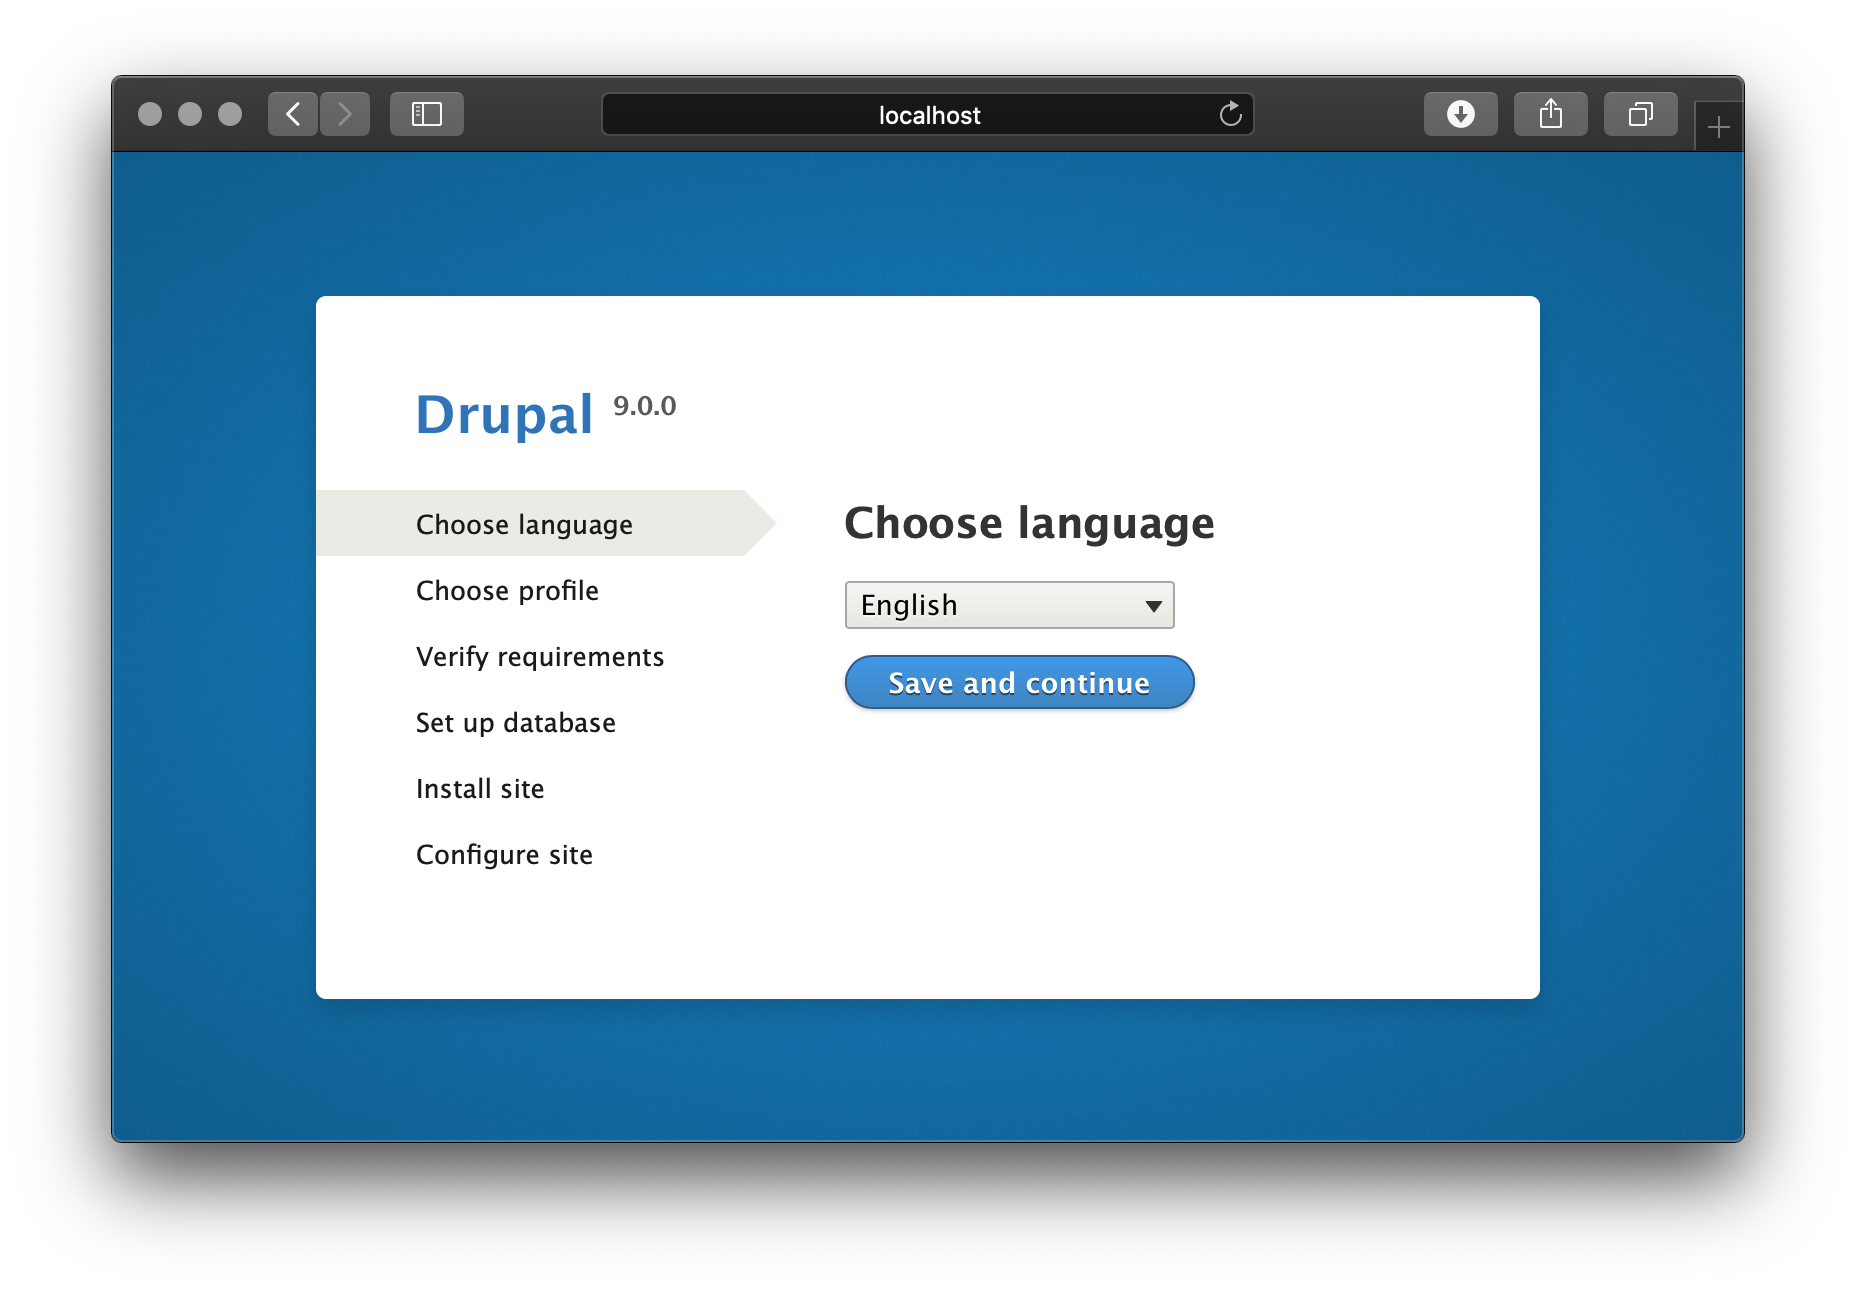This screenshot has height=1290, width=1856.
Task: Open the English language dropdown
Action: (x=1000, y=605)
